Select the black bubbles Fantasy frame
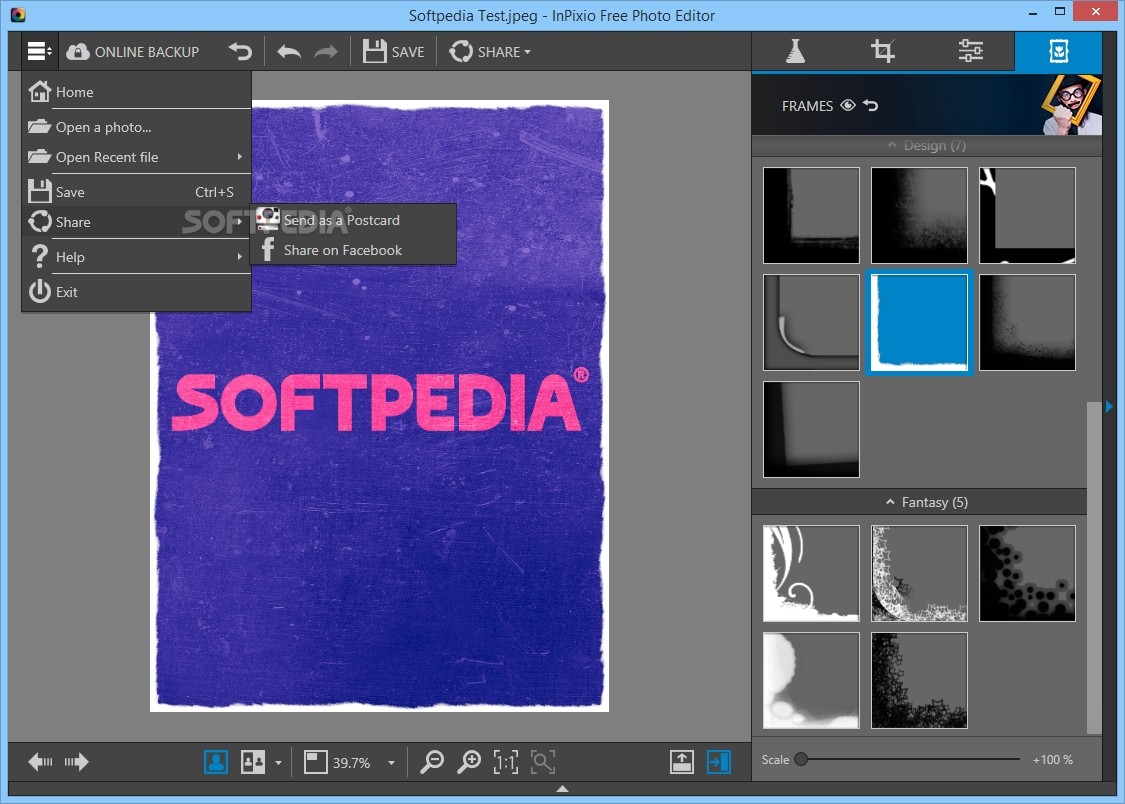The width and height of the screenshot is (1125, 804). [x=1027, y=573]
